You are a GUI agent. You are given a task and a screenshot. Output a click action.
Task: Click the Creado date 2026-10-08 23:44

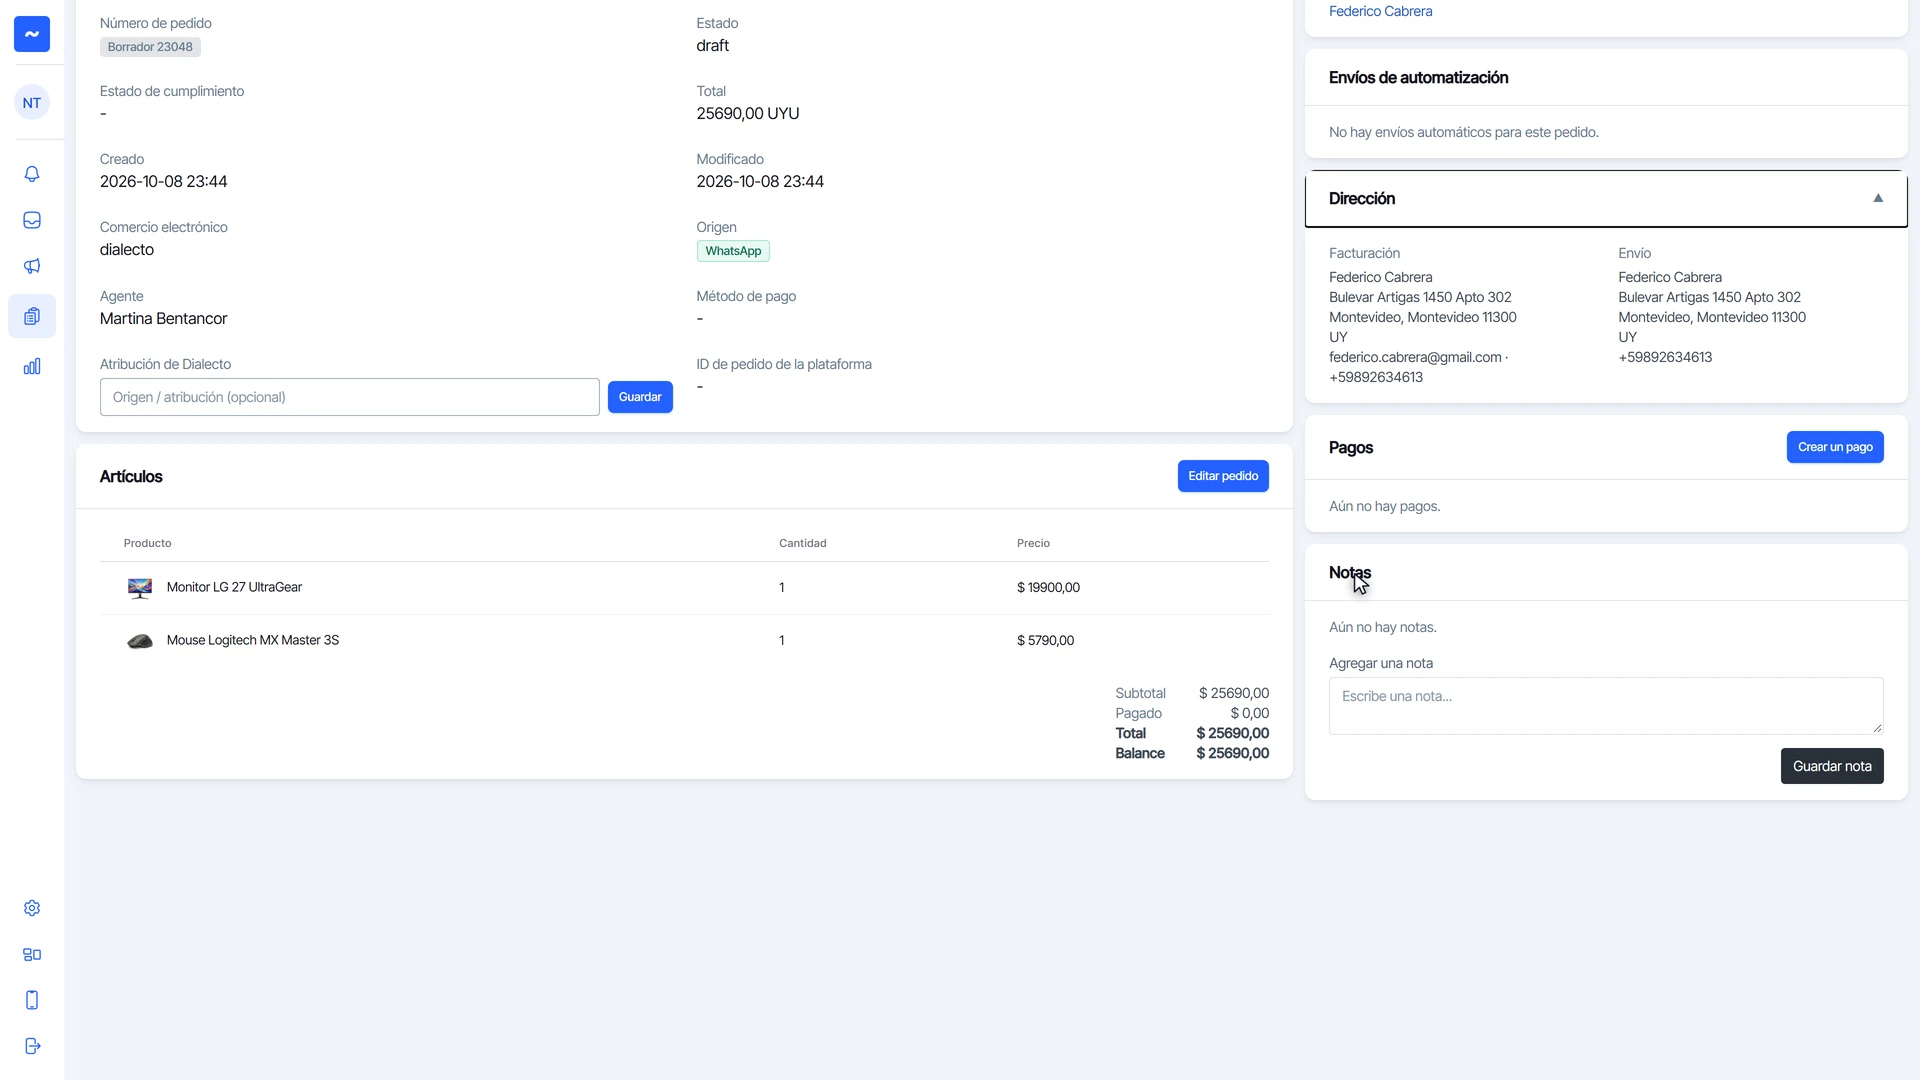pos(164,182)
